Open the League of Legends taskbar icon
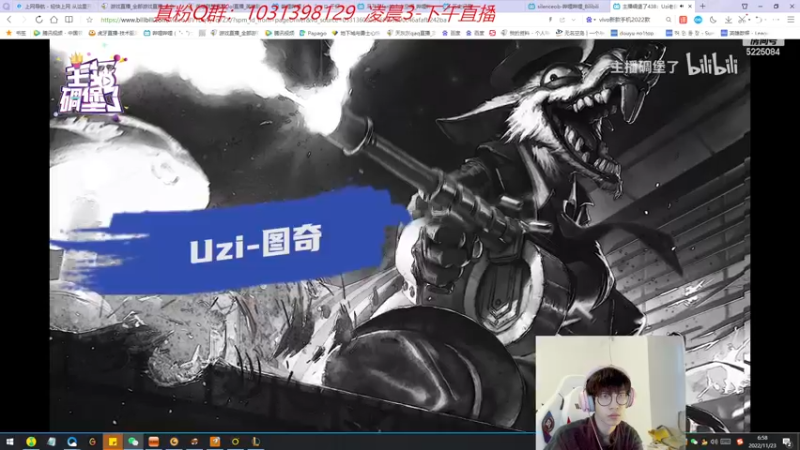Image resolution: width=800 pixels, height=450 pixels. [256, 441]
